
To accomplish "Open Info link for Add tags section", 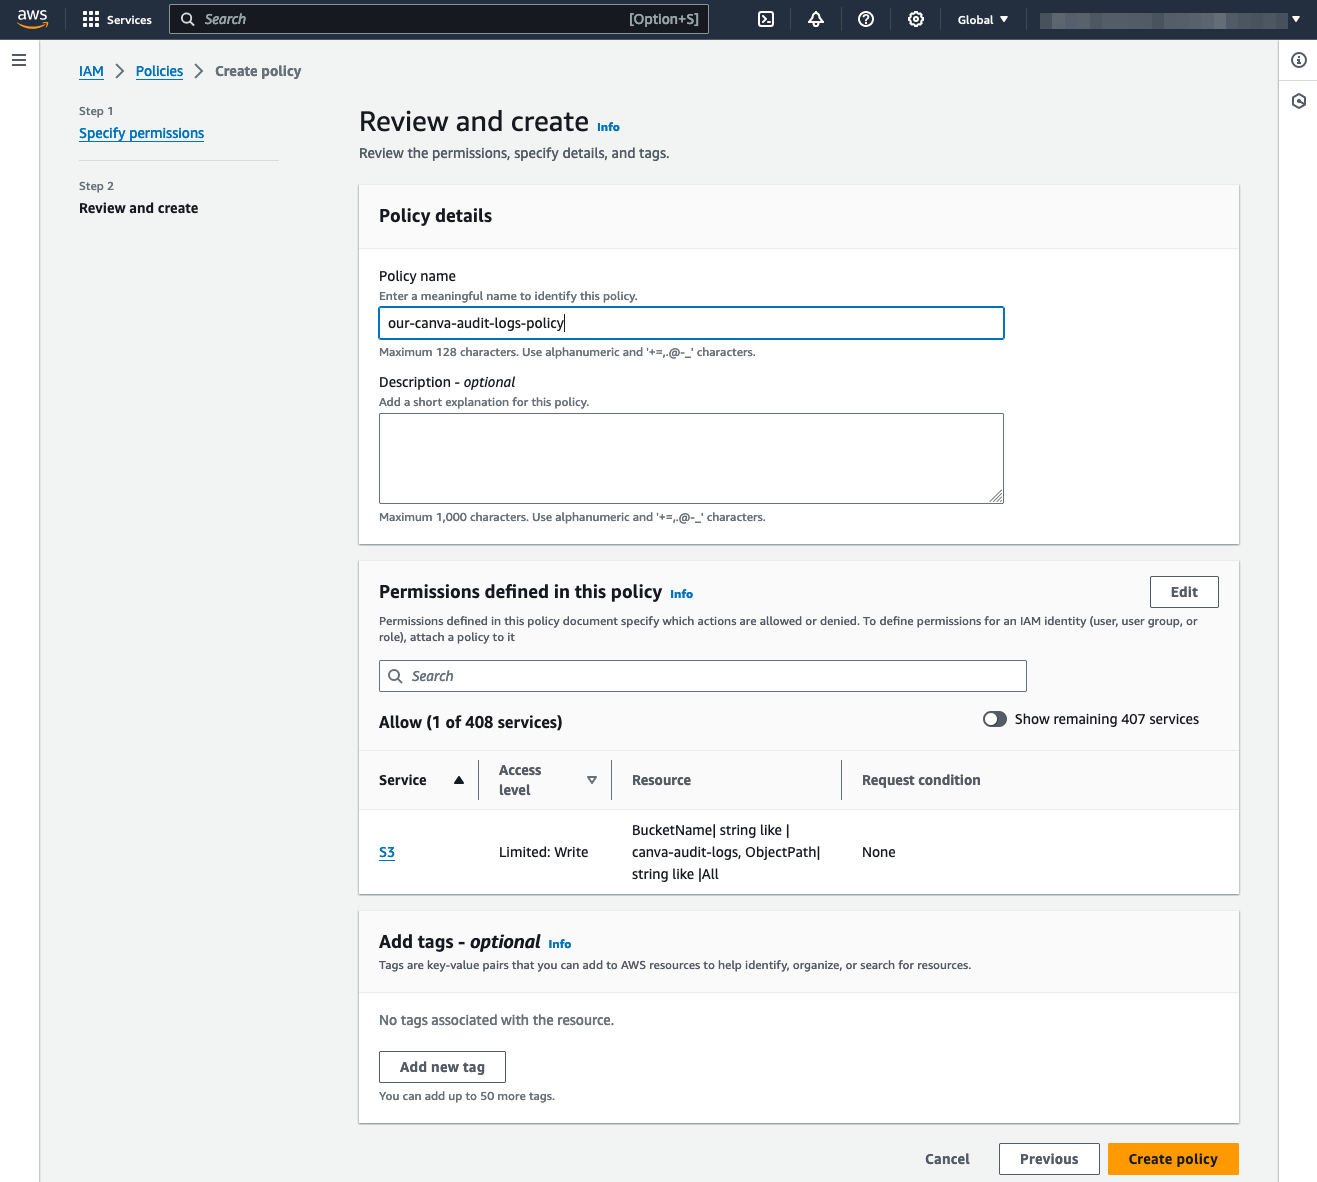I will (x=559, y=944).
